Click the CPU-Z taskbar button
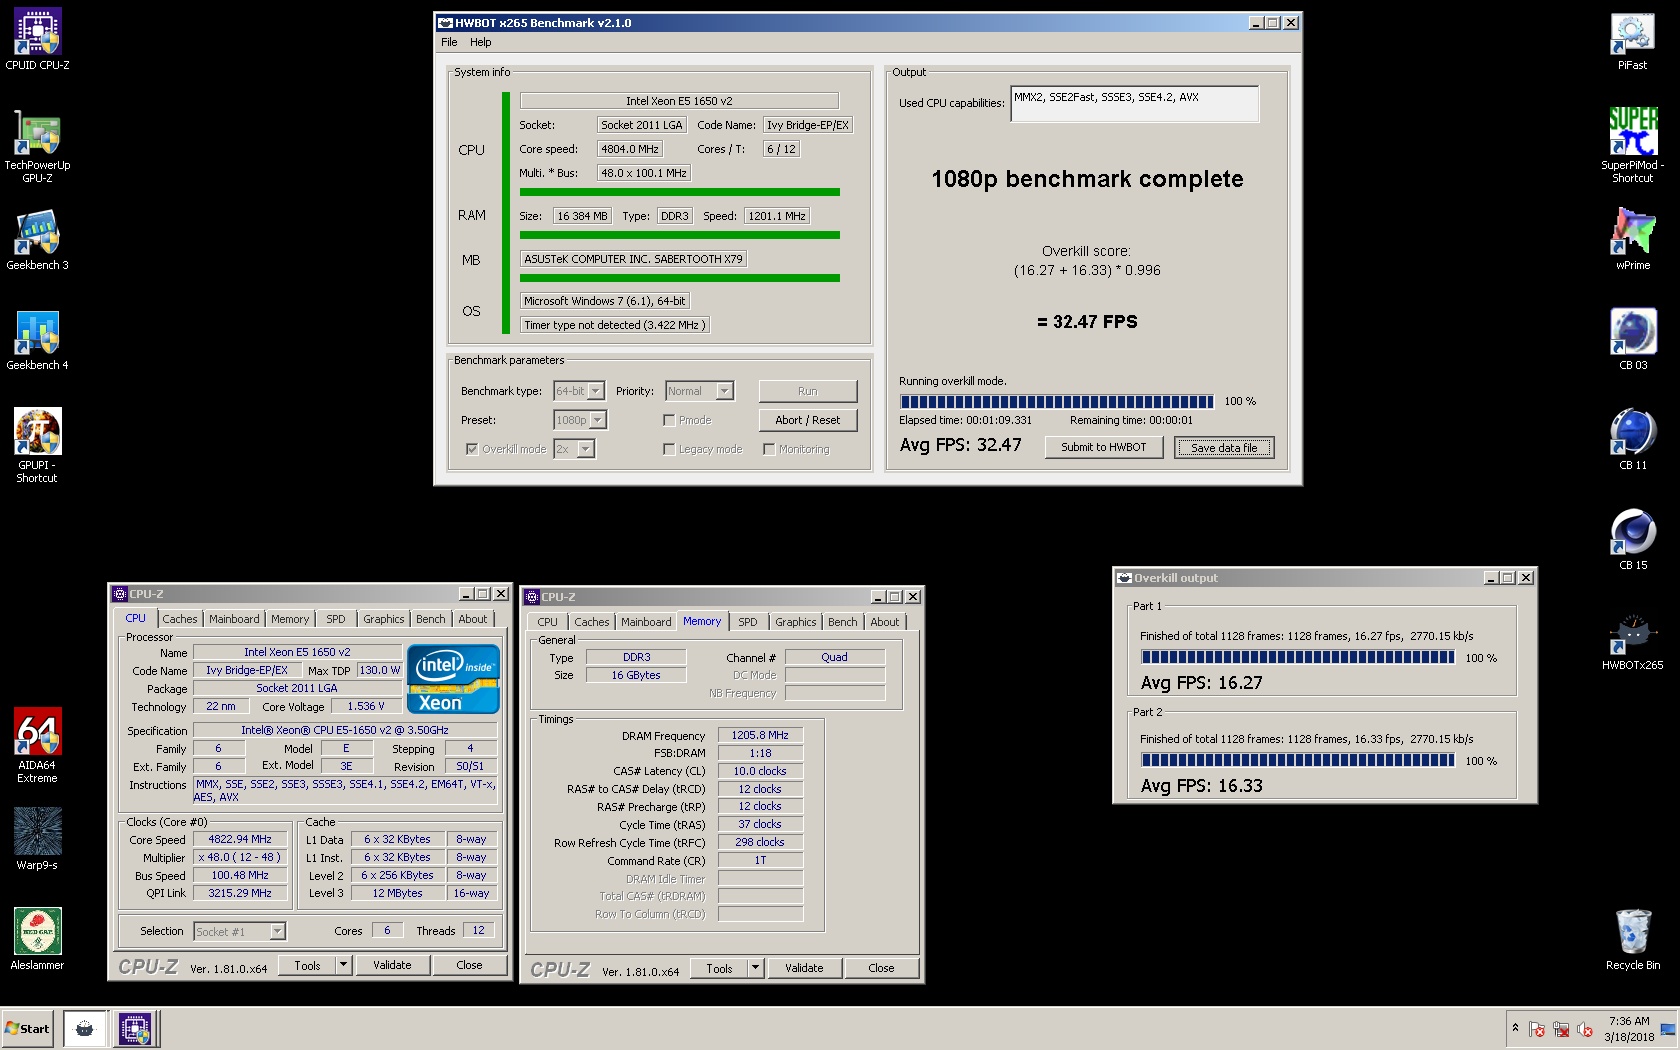This screenshot has height=1050, width=1680. click(135, 1028)
